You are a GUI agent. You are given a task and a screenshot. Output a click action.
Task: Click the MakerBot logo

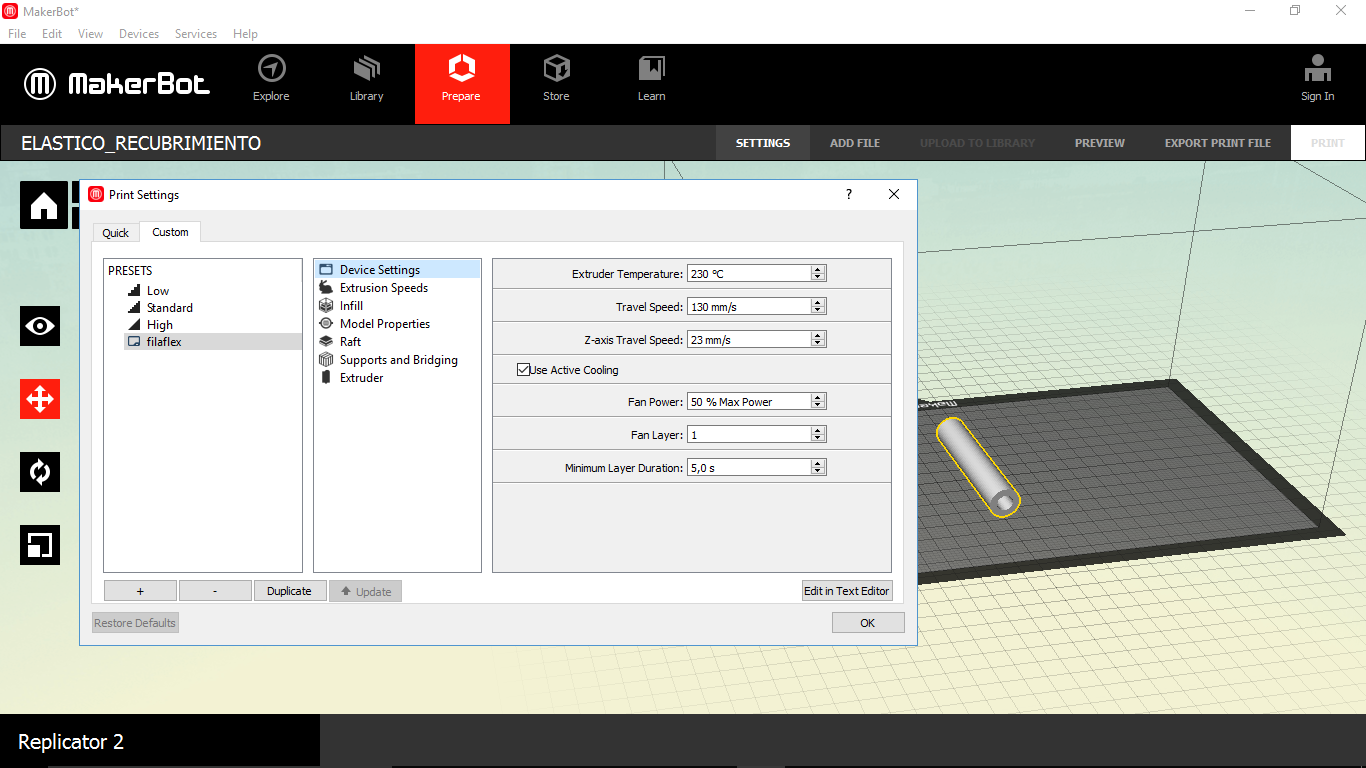pos(117,84)
